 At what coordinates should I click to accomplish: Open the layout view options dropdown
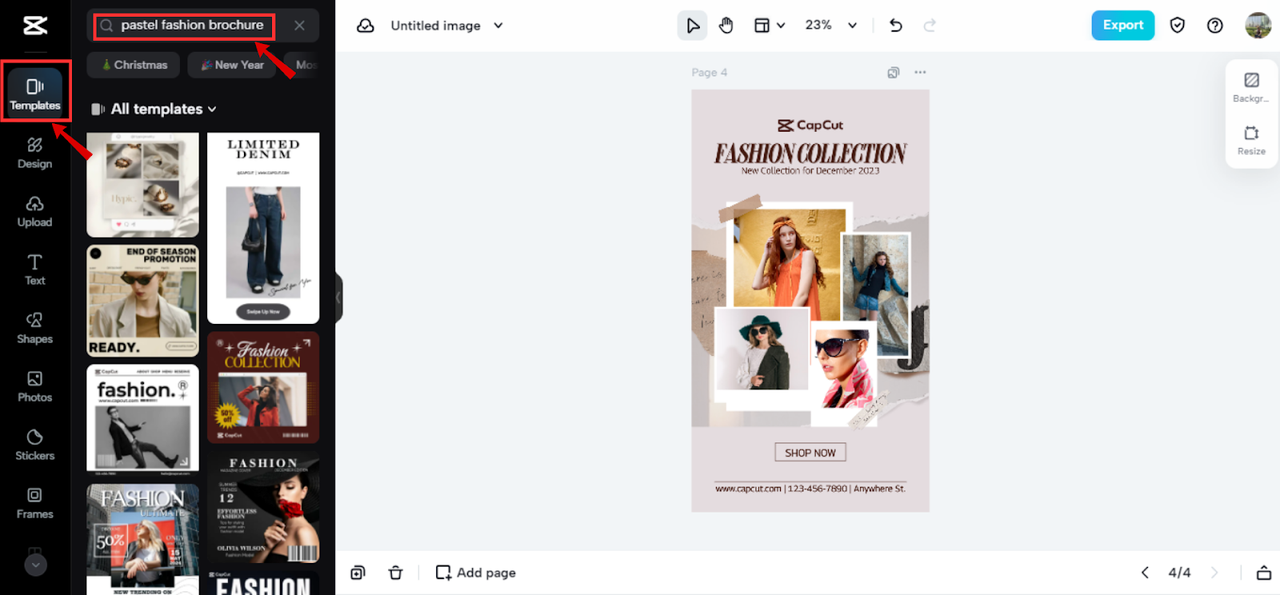pos(769,25)
